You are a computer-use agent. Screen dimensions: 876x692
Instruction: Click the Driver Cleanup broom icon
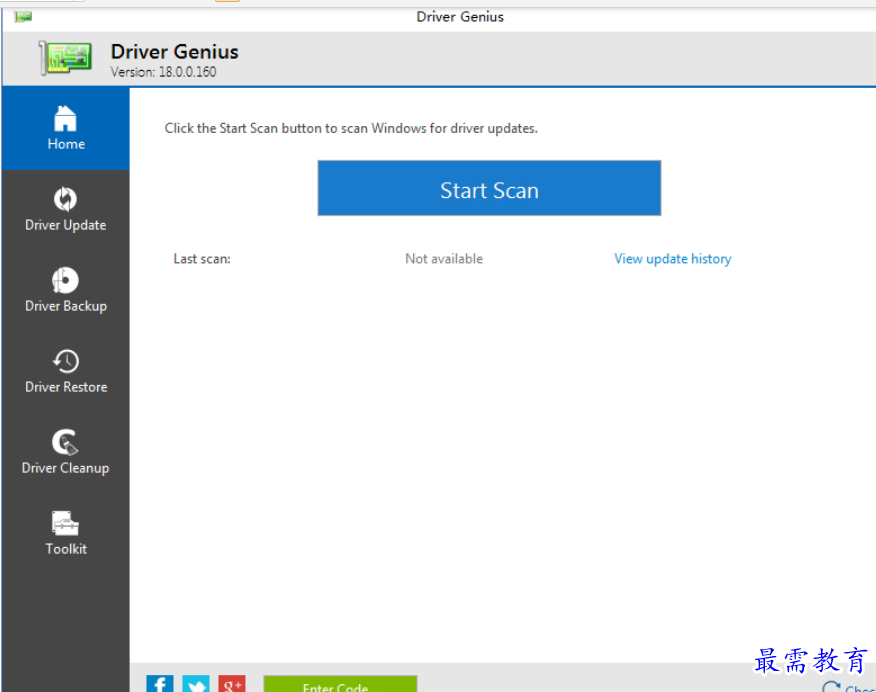(65, 442)
